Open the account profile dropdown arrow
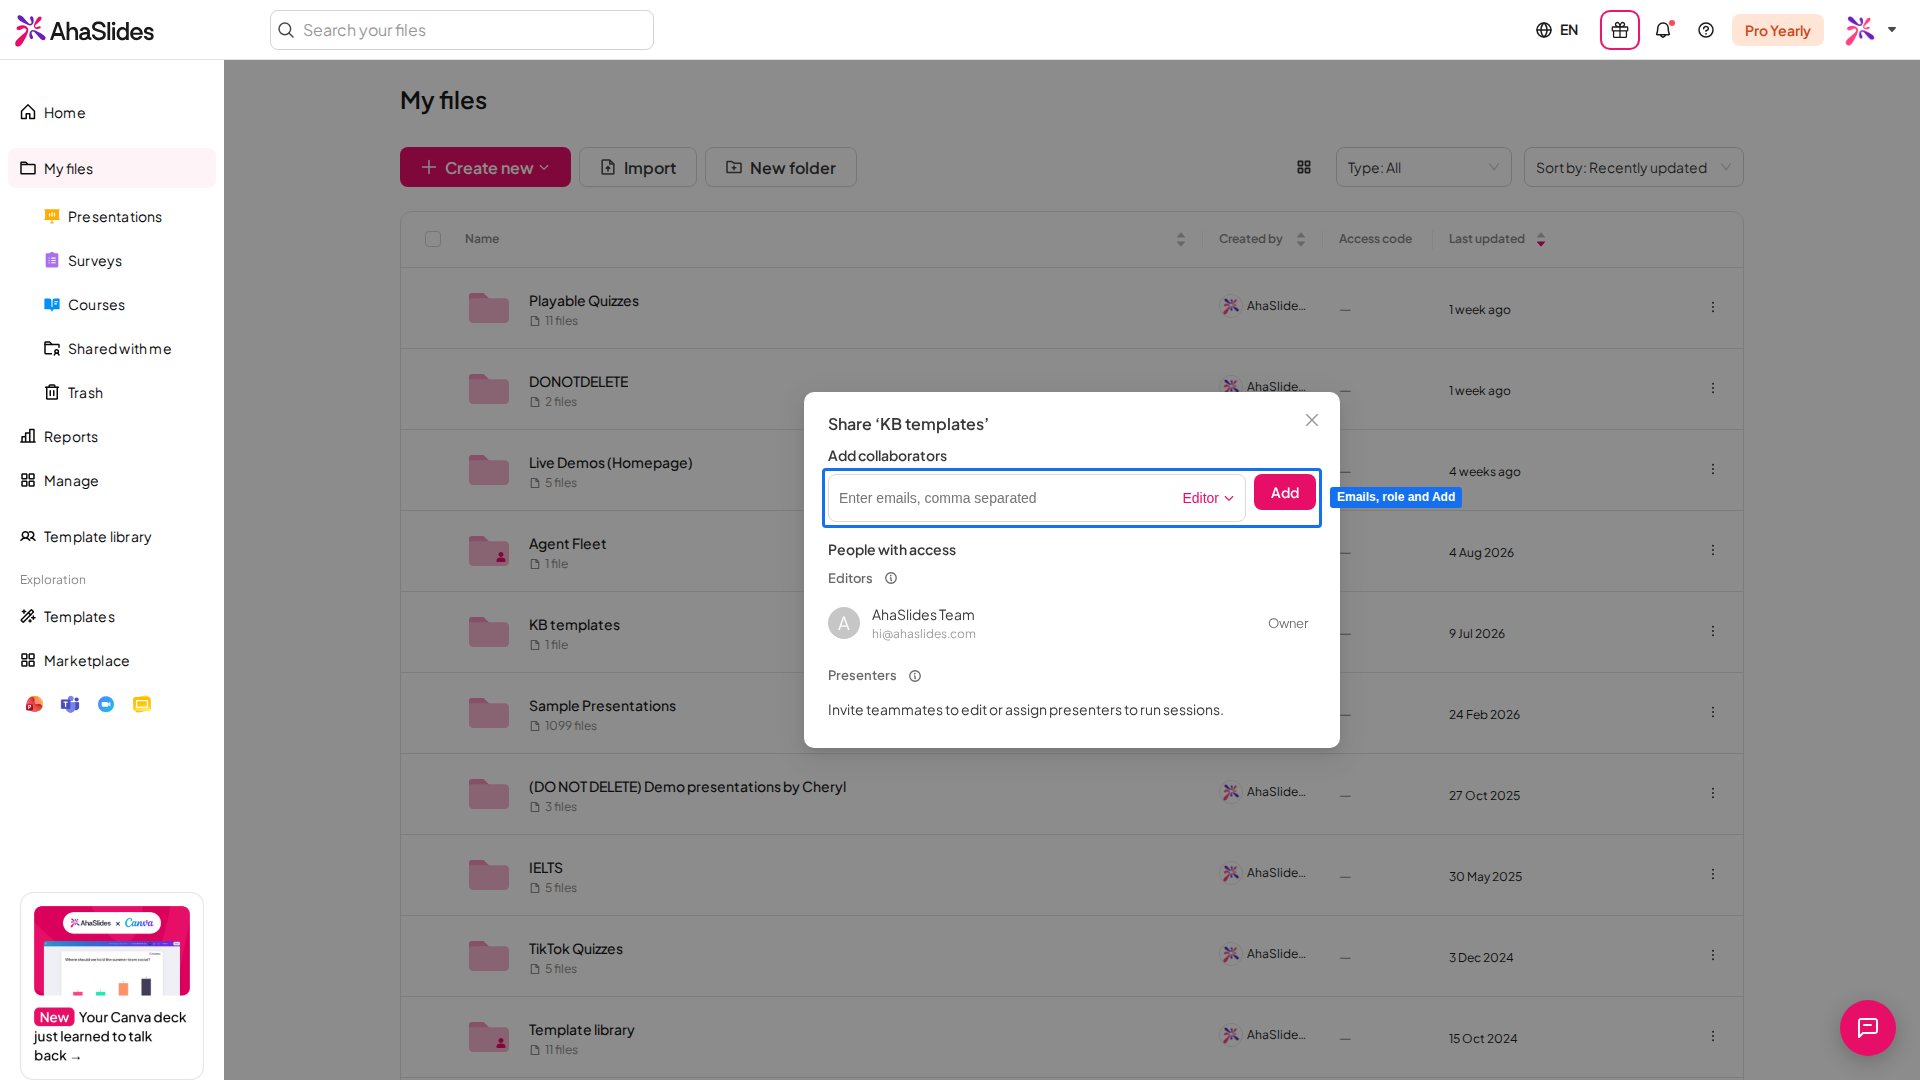 coord(1892,30)
